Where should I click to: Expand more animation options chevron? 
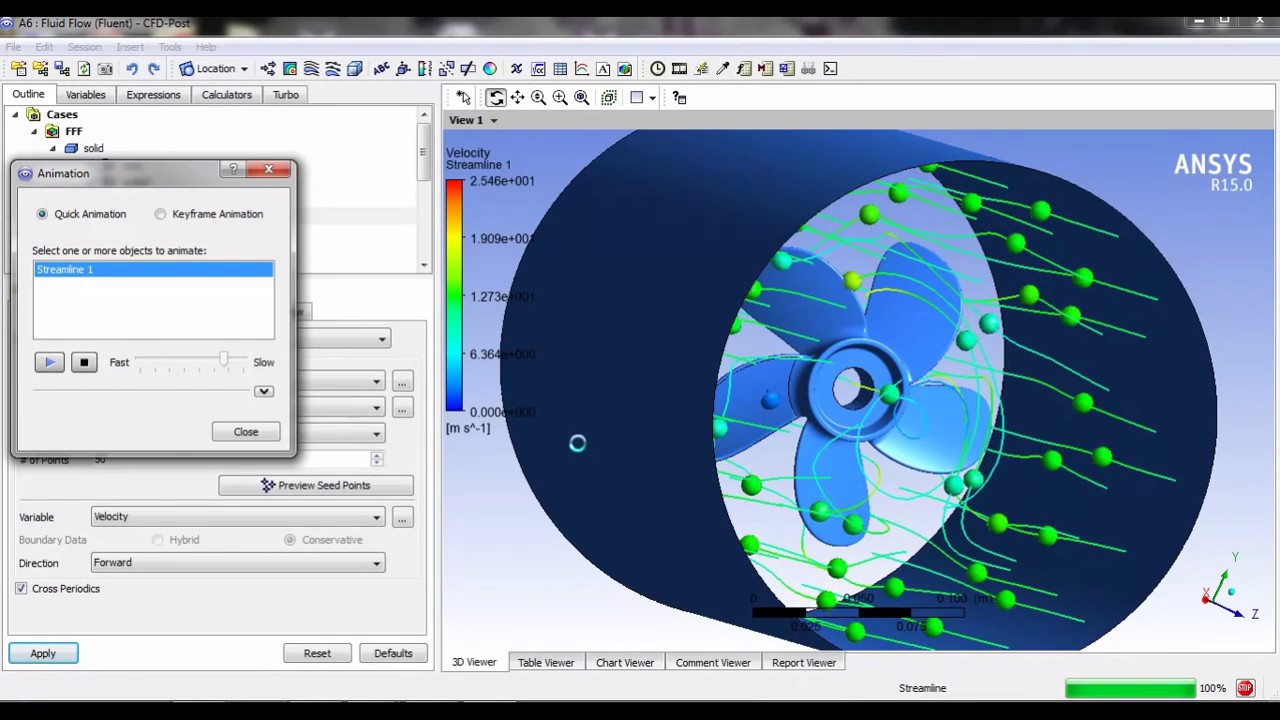tap(264, 391)
